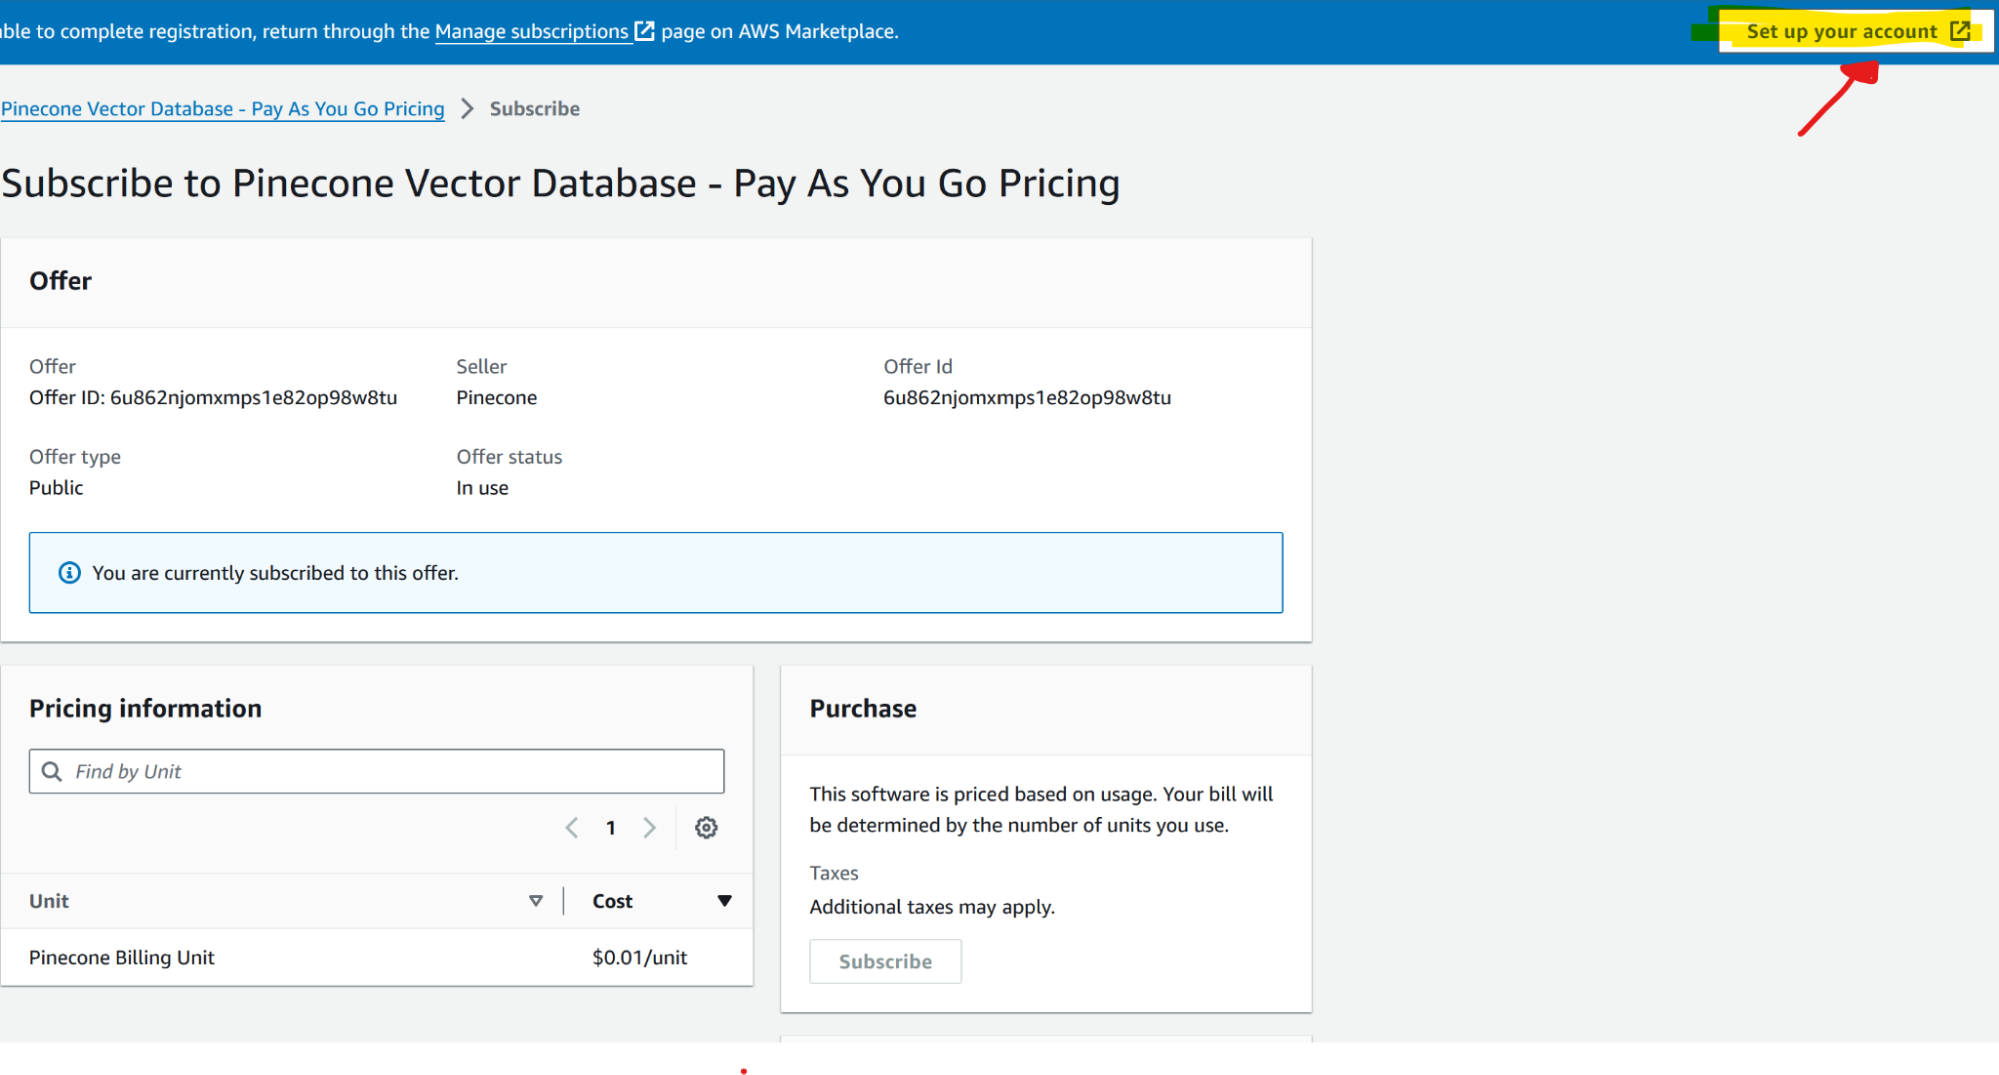
Task: Open the Manage subscriptions link
Action: 531,31
